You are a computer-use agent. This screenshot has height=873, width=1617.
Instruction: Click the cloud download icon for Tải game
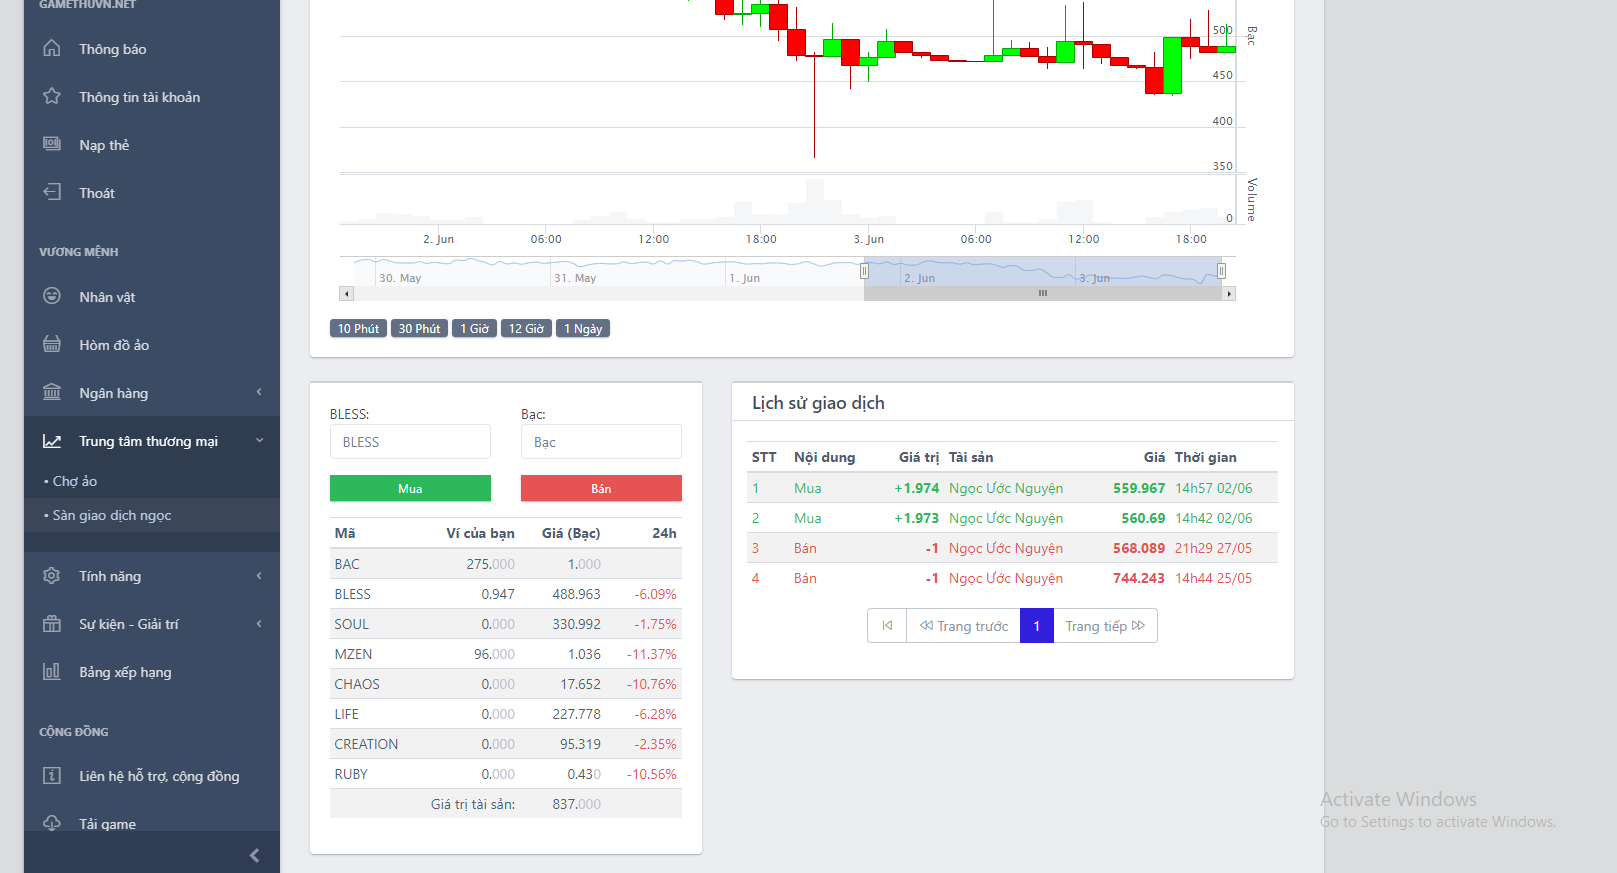click(52, 822)
